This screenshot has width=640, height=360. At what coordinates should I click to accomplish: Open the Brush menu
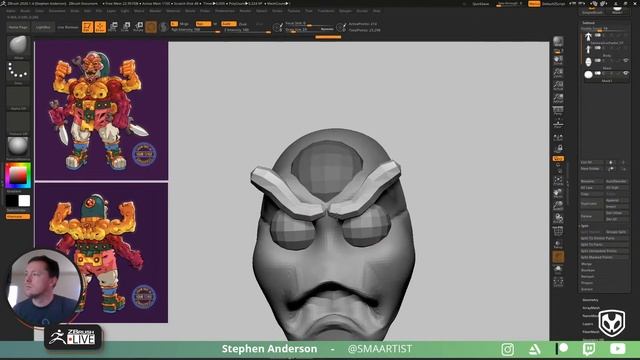(25, 11)
